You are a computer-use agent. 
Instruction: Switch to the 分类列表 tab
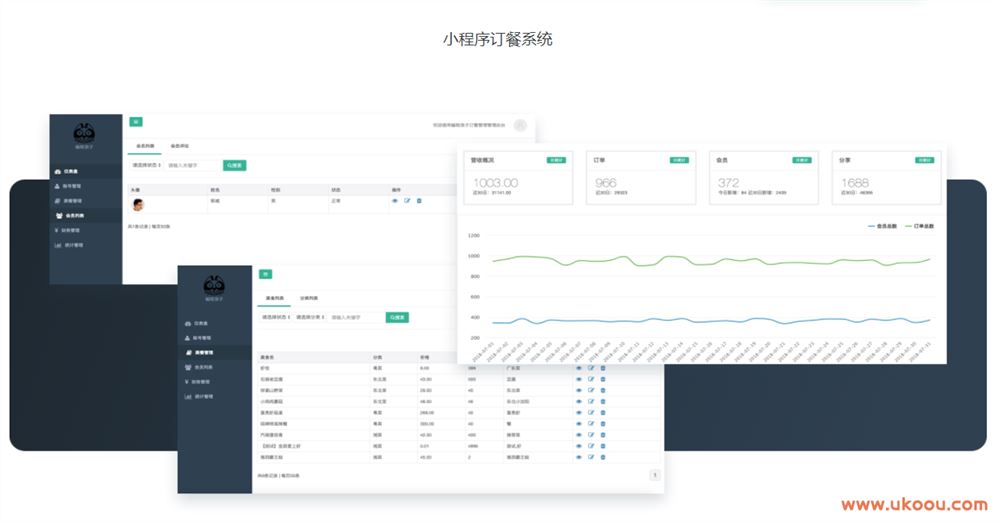pos(310,298)
